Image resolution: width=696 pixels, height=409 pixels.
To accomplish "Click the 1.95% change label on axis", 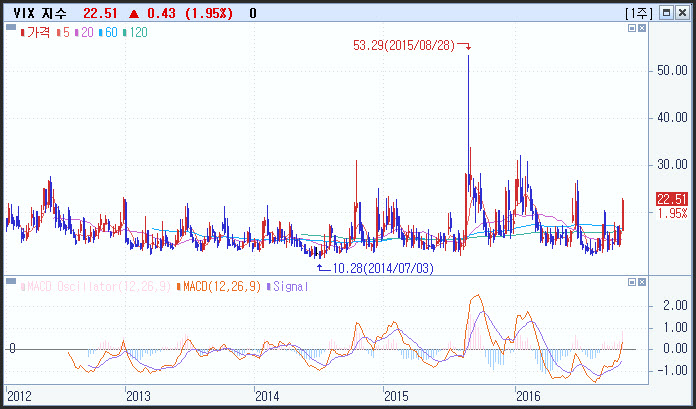I will [673, 213].
